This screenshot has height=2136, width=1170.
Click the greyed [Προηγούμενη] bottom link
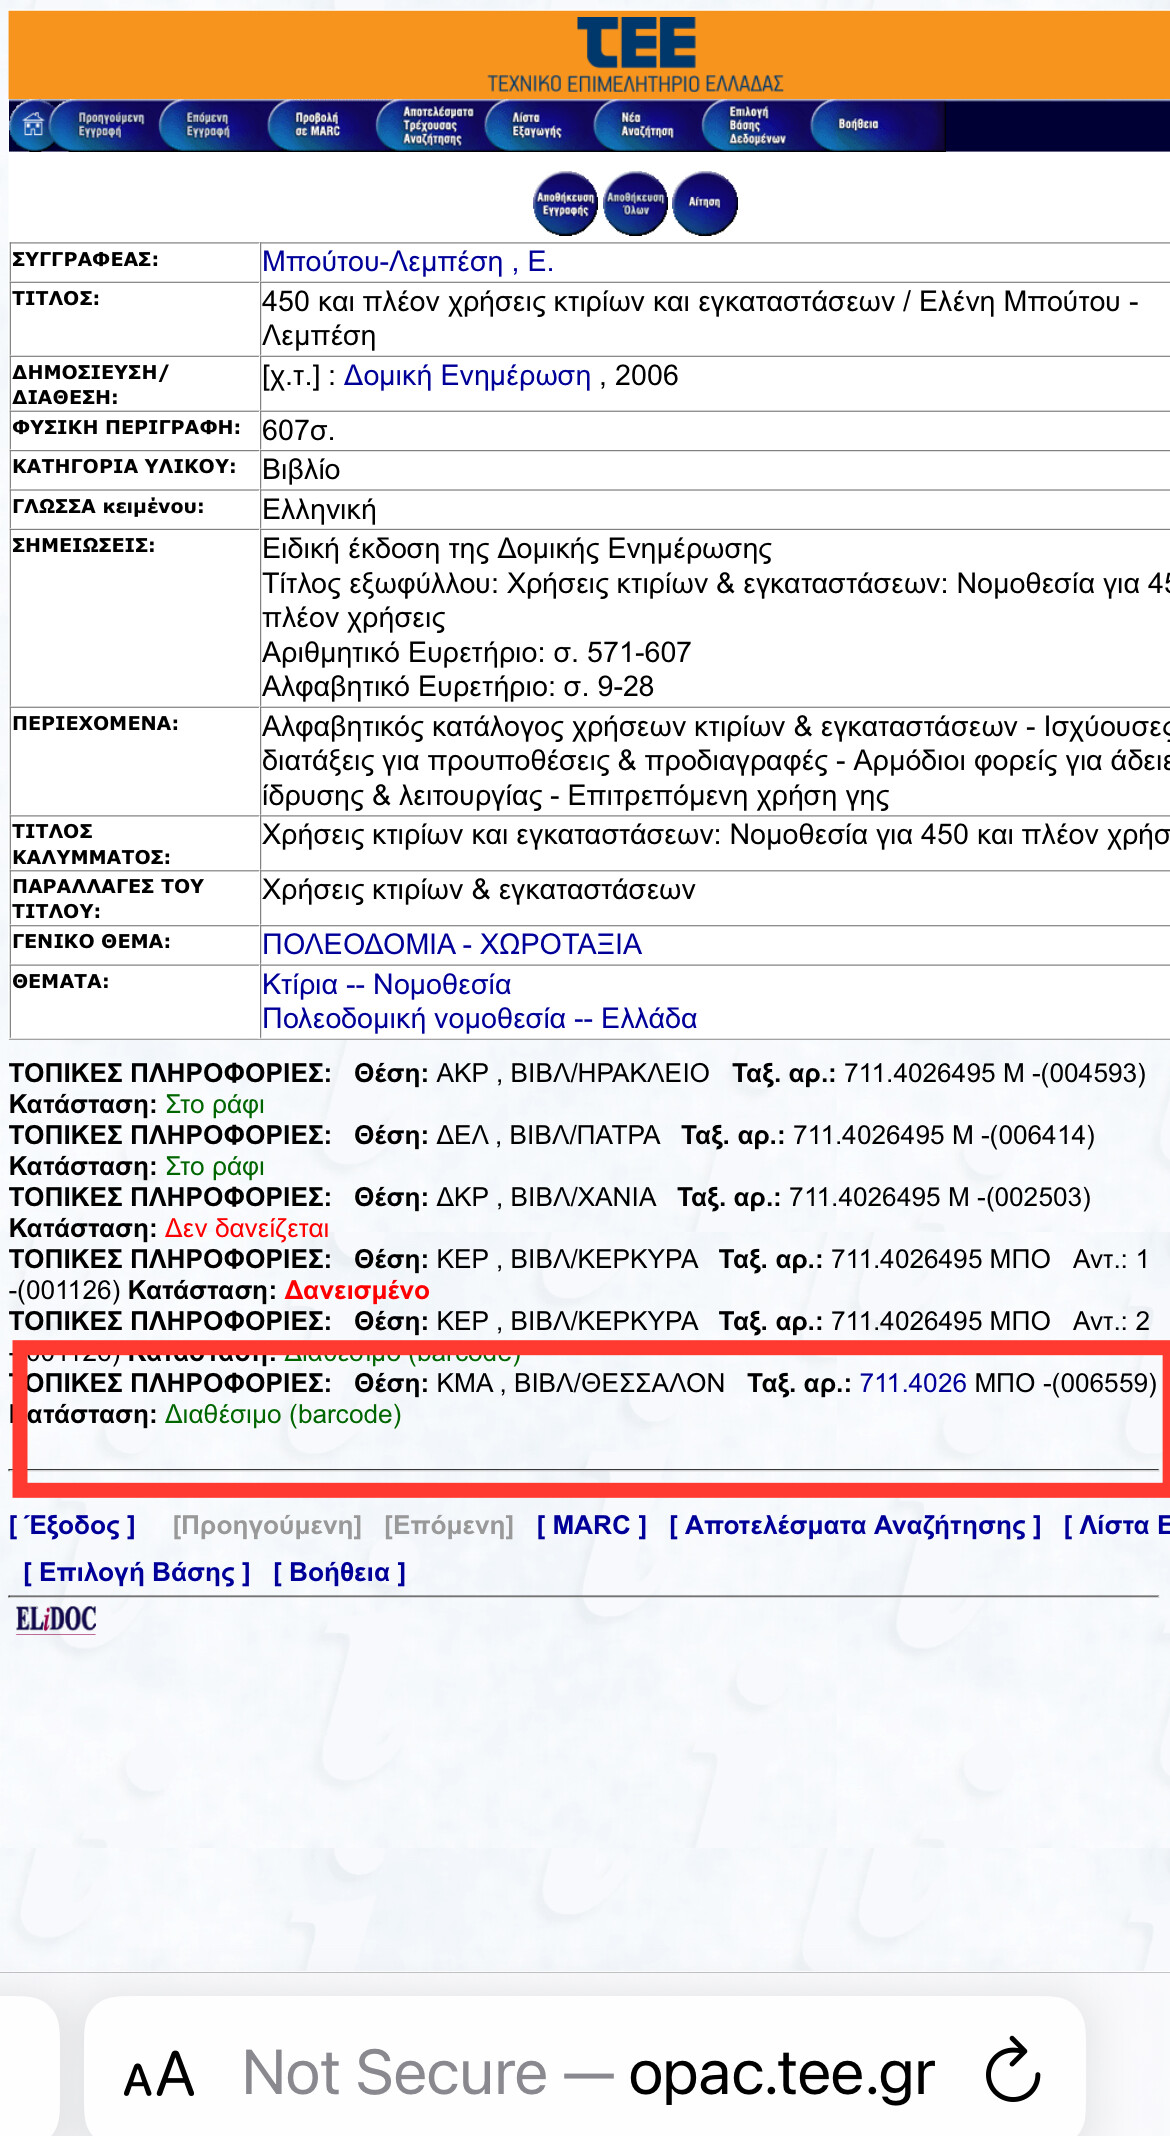point(267,1525)
